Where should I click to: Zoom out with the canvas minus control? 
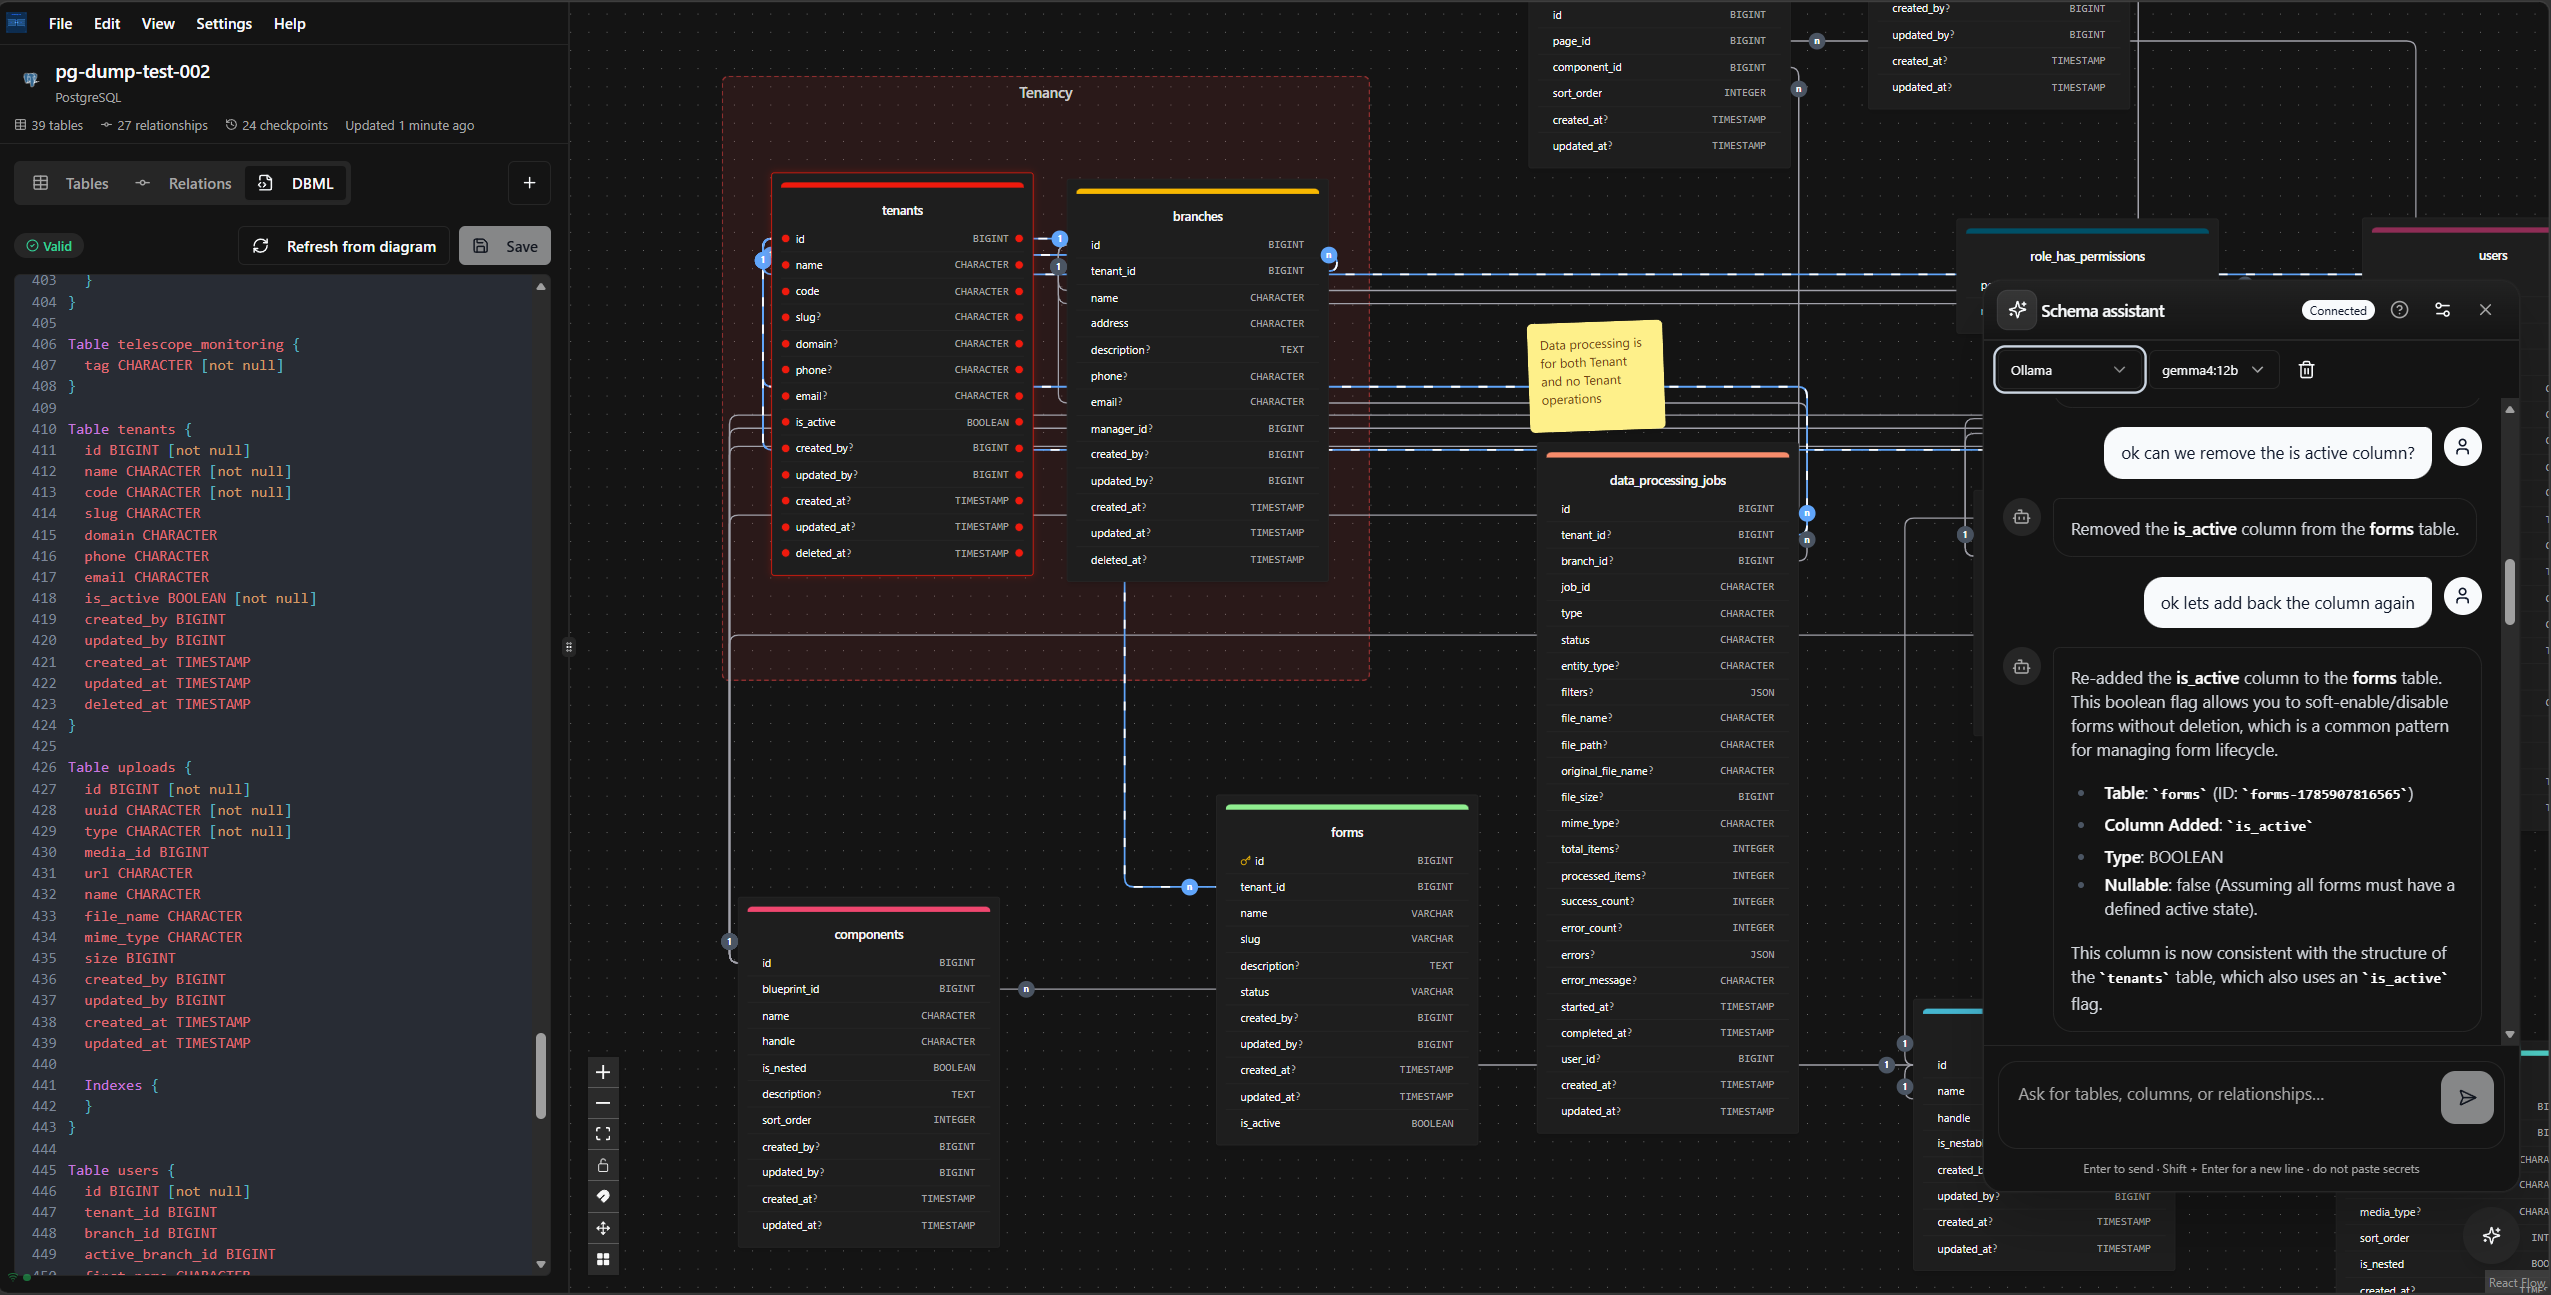coord(603,1103)
